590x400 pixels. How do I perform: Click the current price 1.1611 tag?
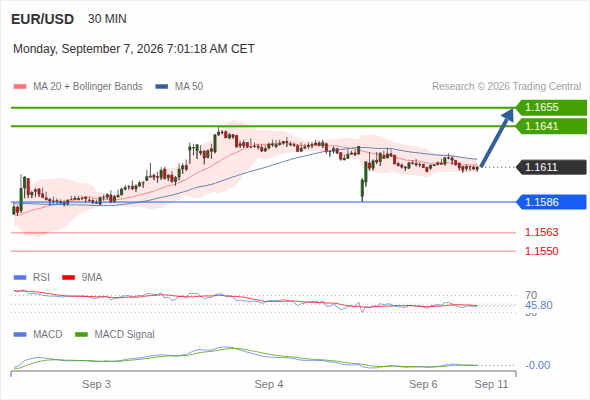(x=551, y=167)
